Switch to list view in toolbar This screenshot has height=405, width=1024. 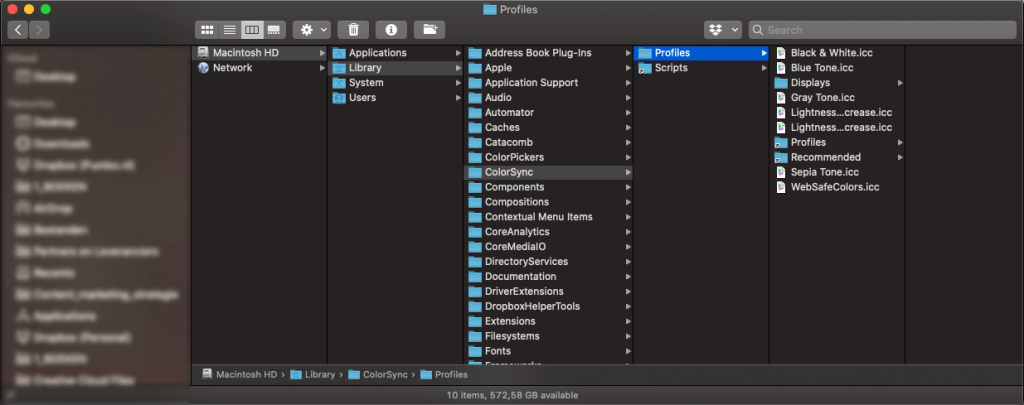tap(229, 30)
